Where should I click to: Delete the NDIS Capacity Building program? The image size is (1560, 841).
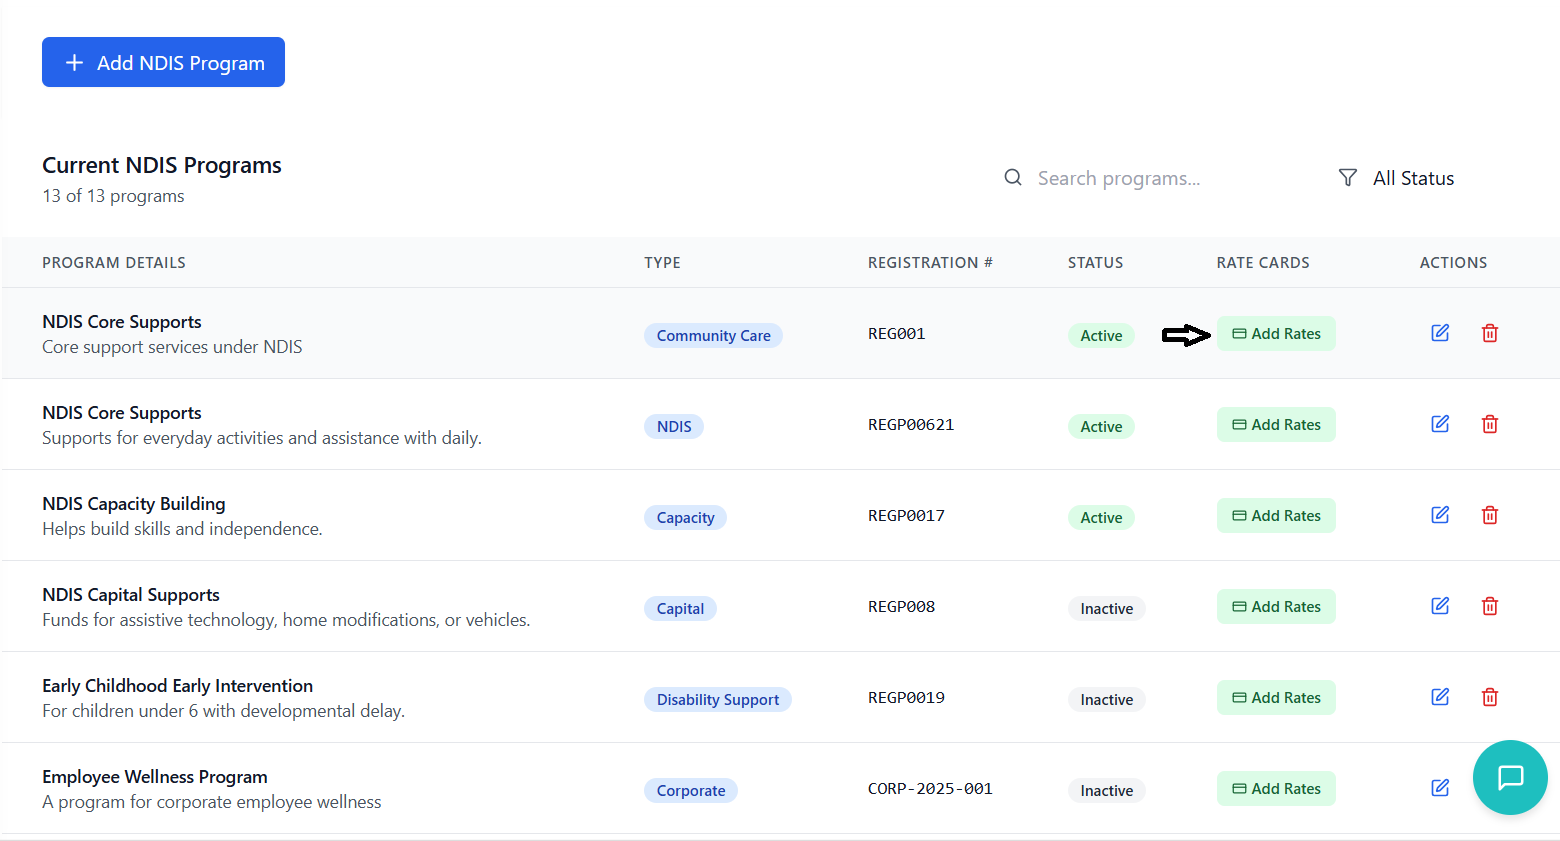[x=1490, y=515]
